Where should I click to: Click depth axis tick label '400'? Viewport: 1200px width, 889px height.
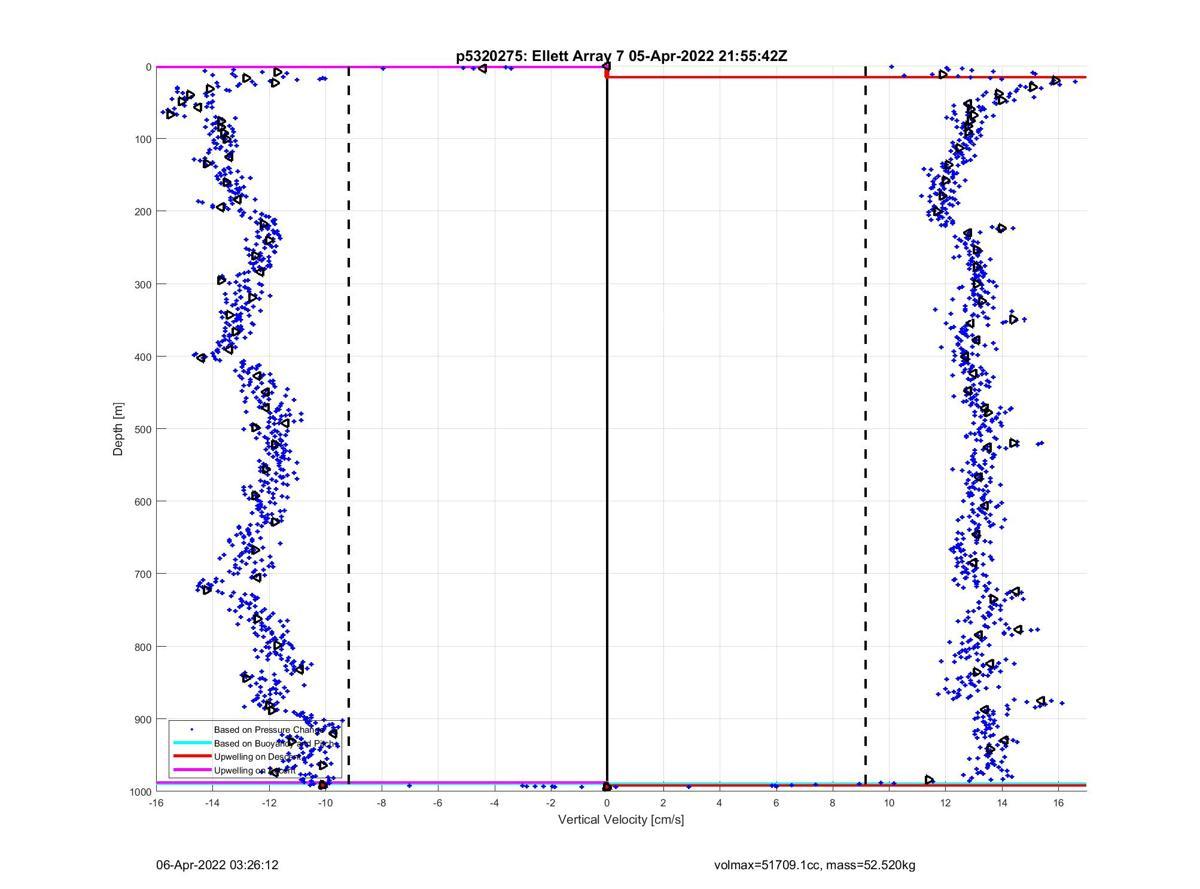pos(142,356)
